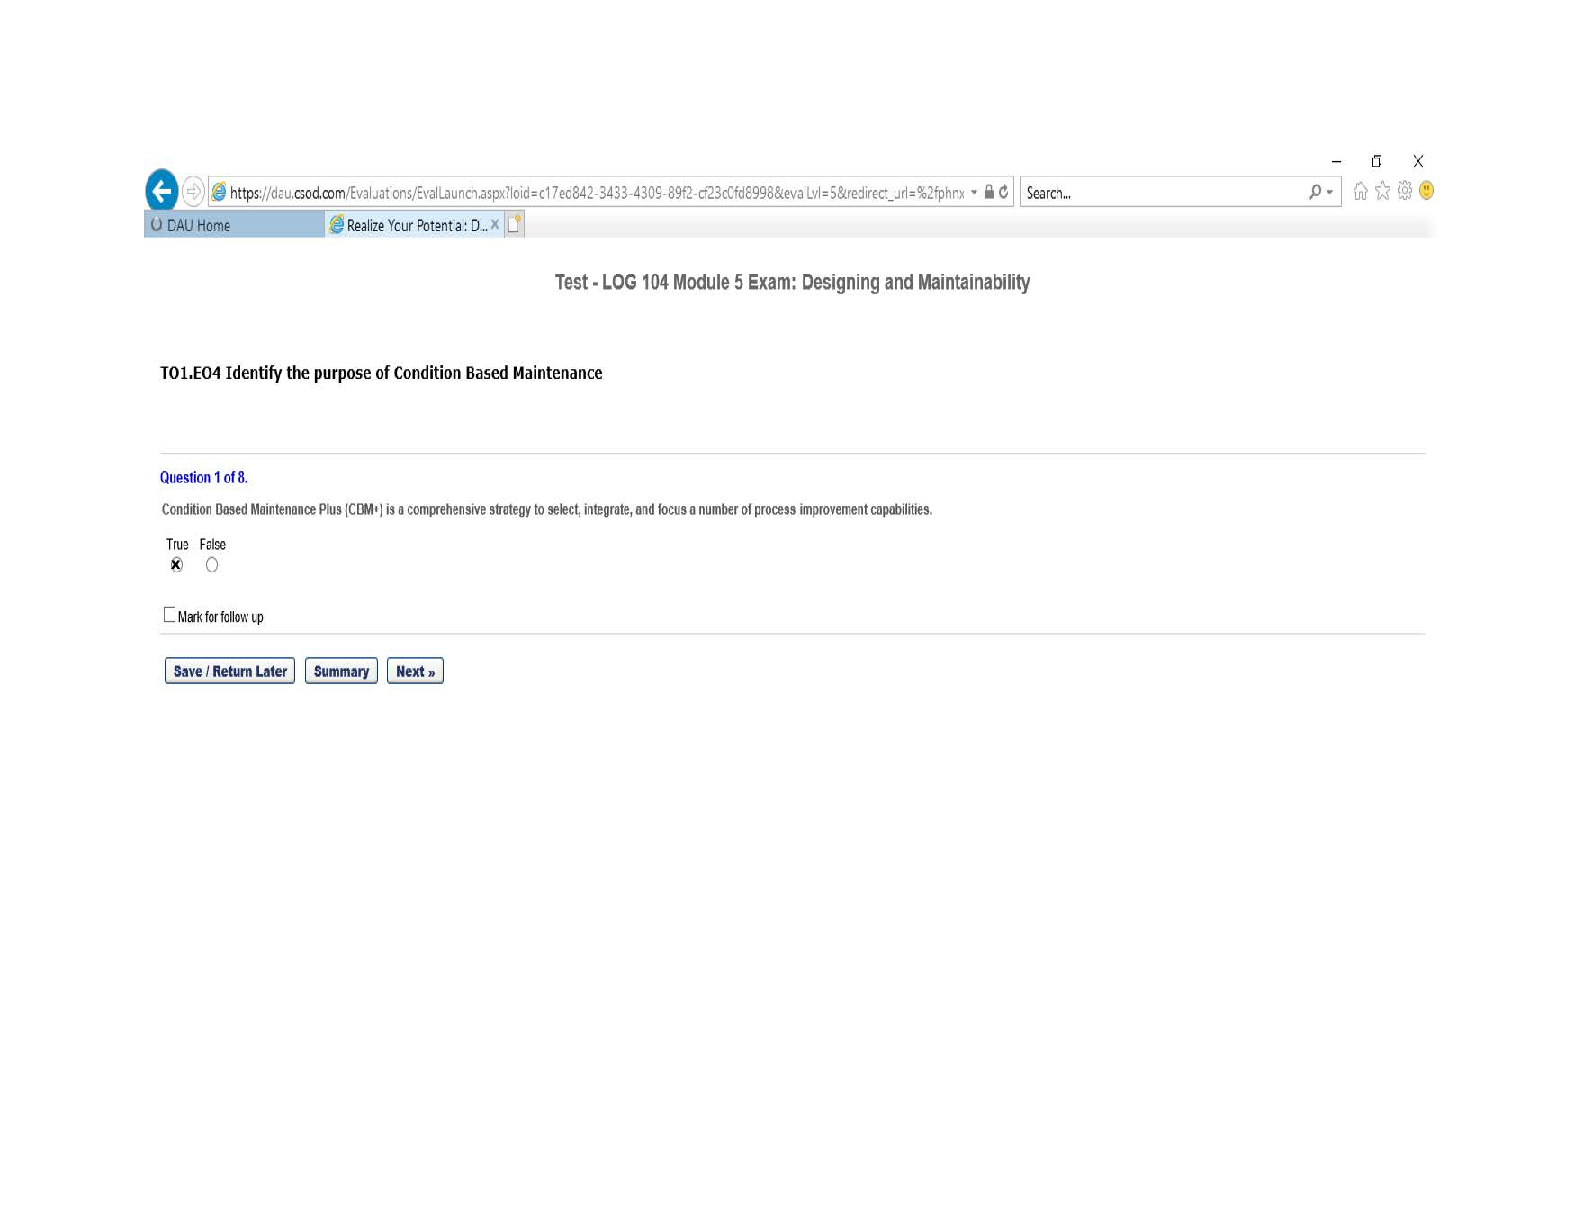Click the security lock icon in address bar
This screenshot has width=1585, height=1225.
tap(989, 192)
